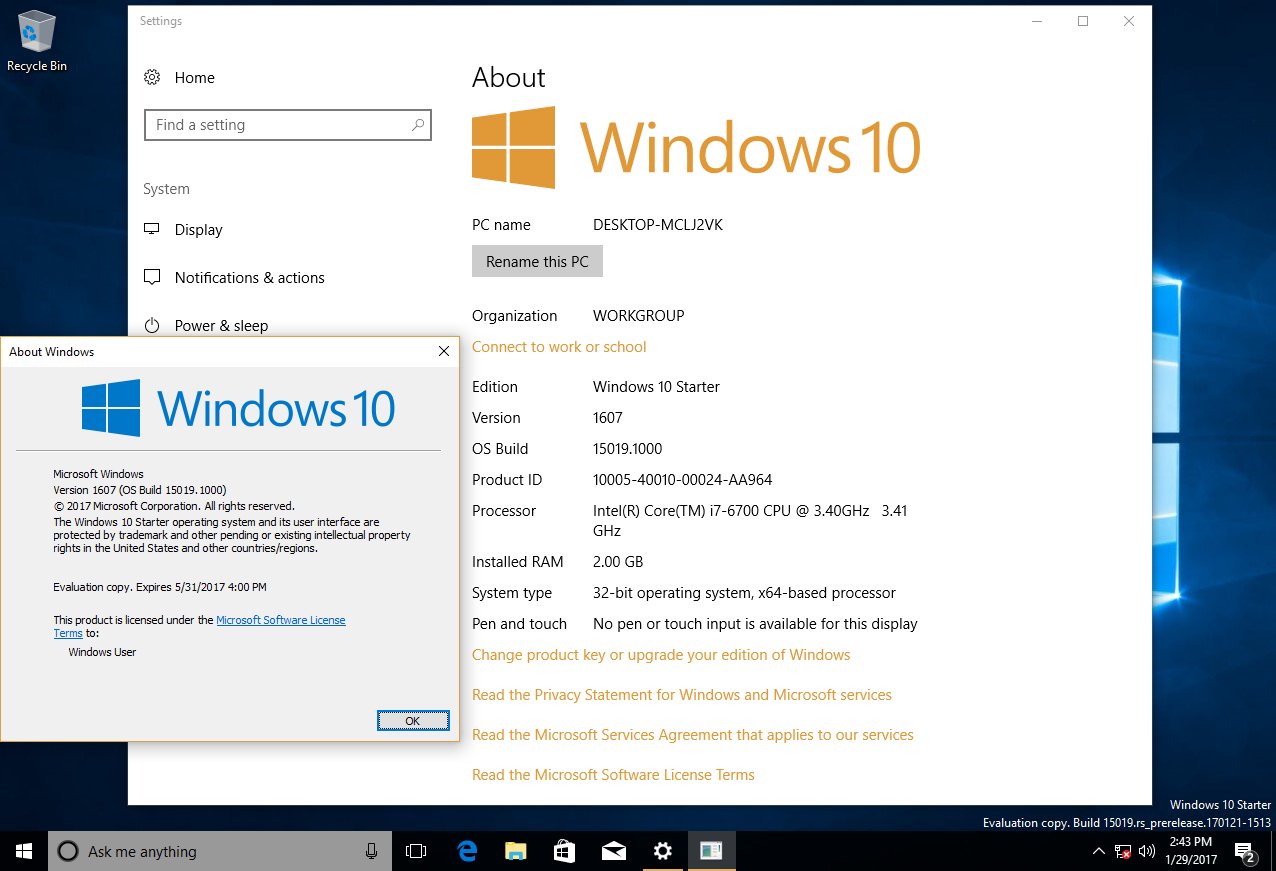Go to Home in Settings
The image size is (1276, 871).
tap(194, 77)
